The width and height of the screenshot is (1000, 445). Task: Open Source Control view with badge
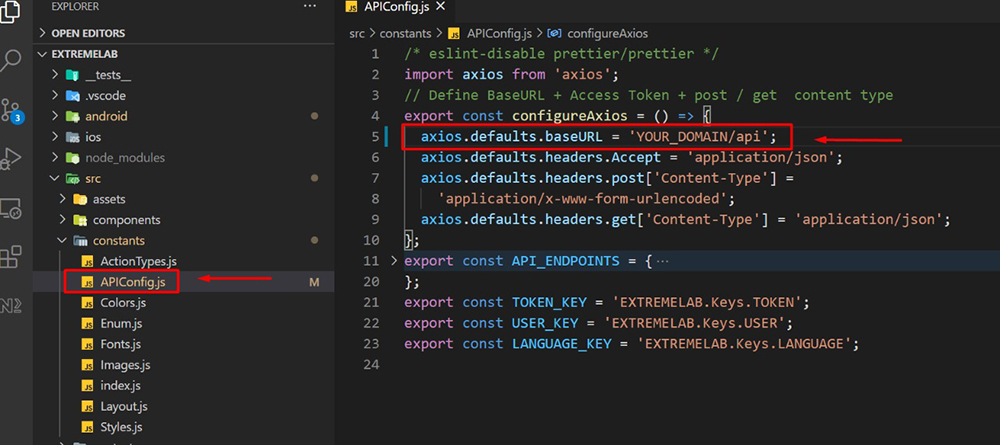[12, 108]
